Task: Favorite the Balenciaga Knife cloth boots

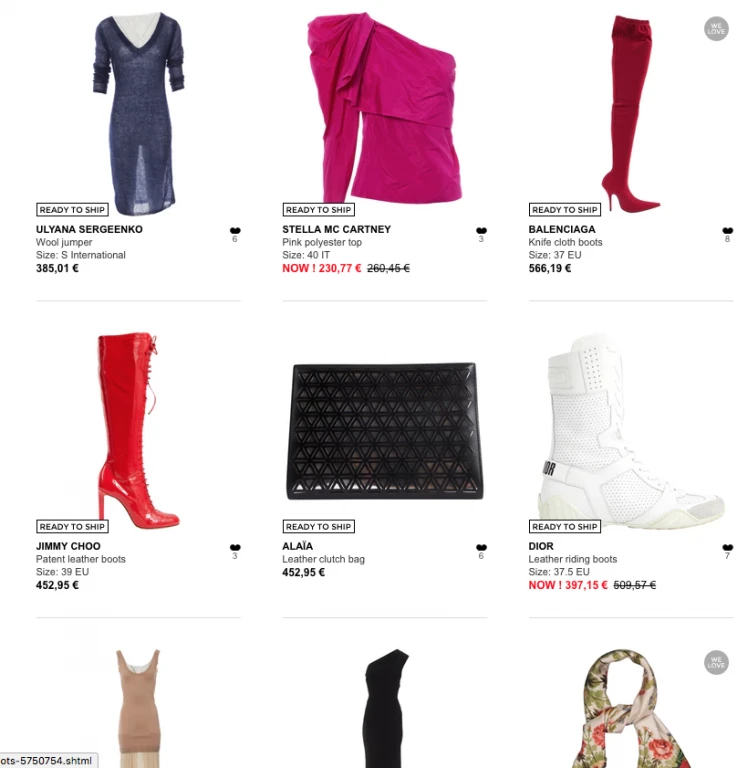Action: pos(728,230)
